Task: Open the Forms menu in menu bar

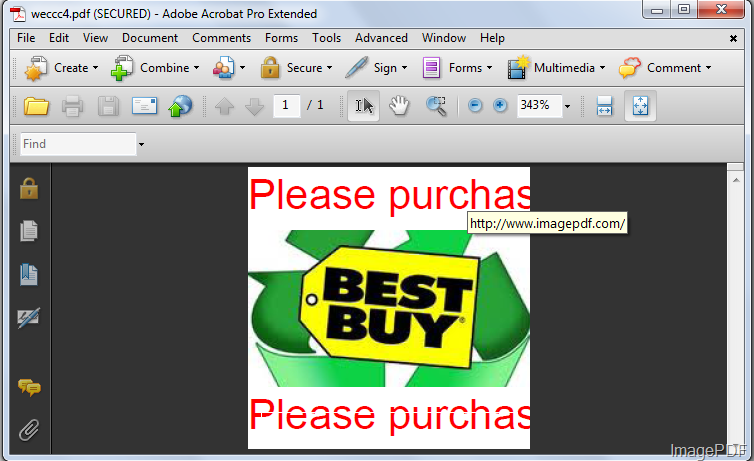Action: (x=281, y=38)
